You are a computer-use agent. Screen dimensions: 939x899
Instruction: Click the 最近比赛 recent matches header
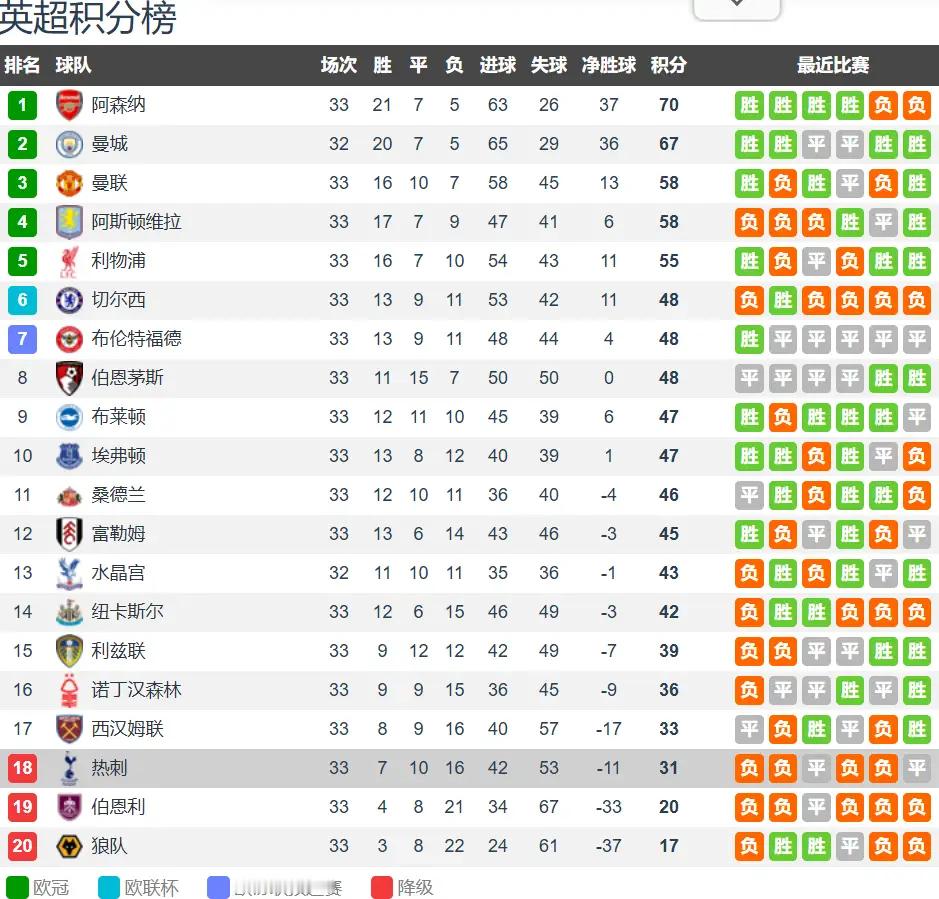point(832,65)
